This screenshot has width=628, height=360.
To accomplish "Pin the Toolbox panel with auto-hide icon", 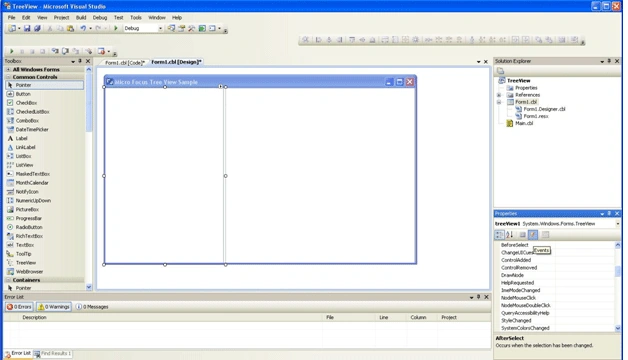I will (x=80, y=61).
